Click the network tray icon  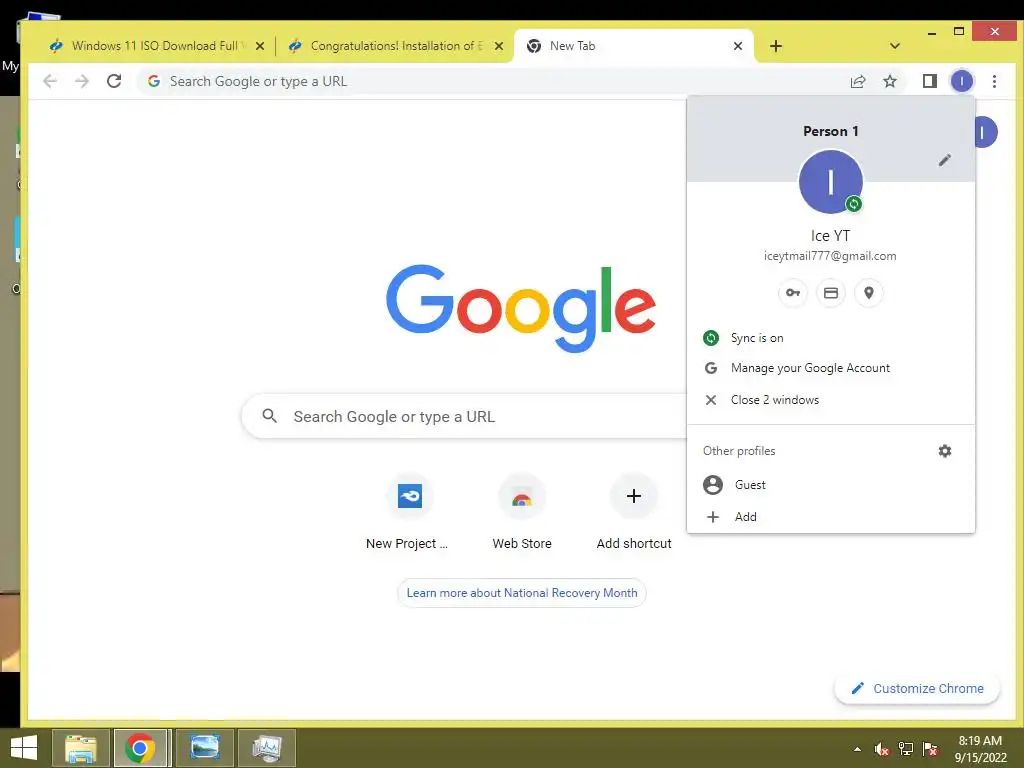point(905,749)
